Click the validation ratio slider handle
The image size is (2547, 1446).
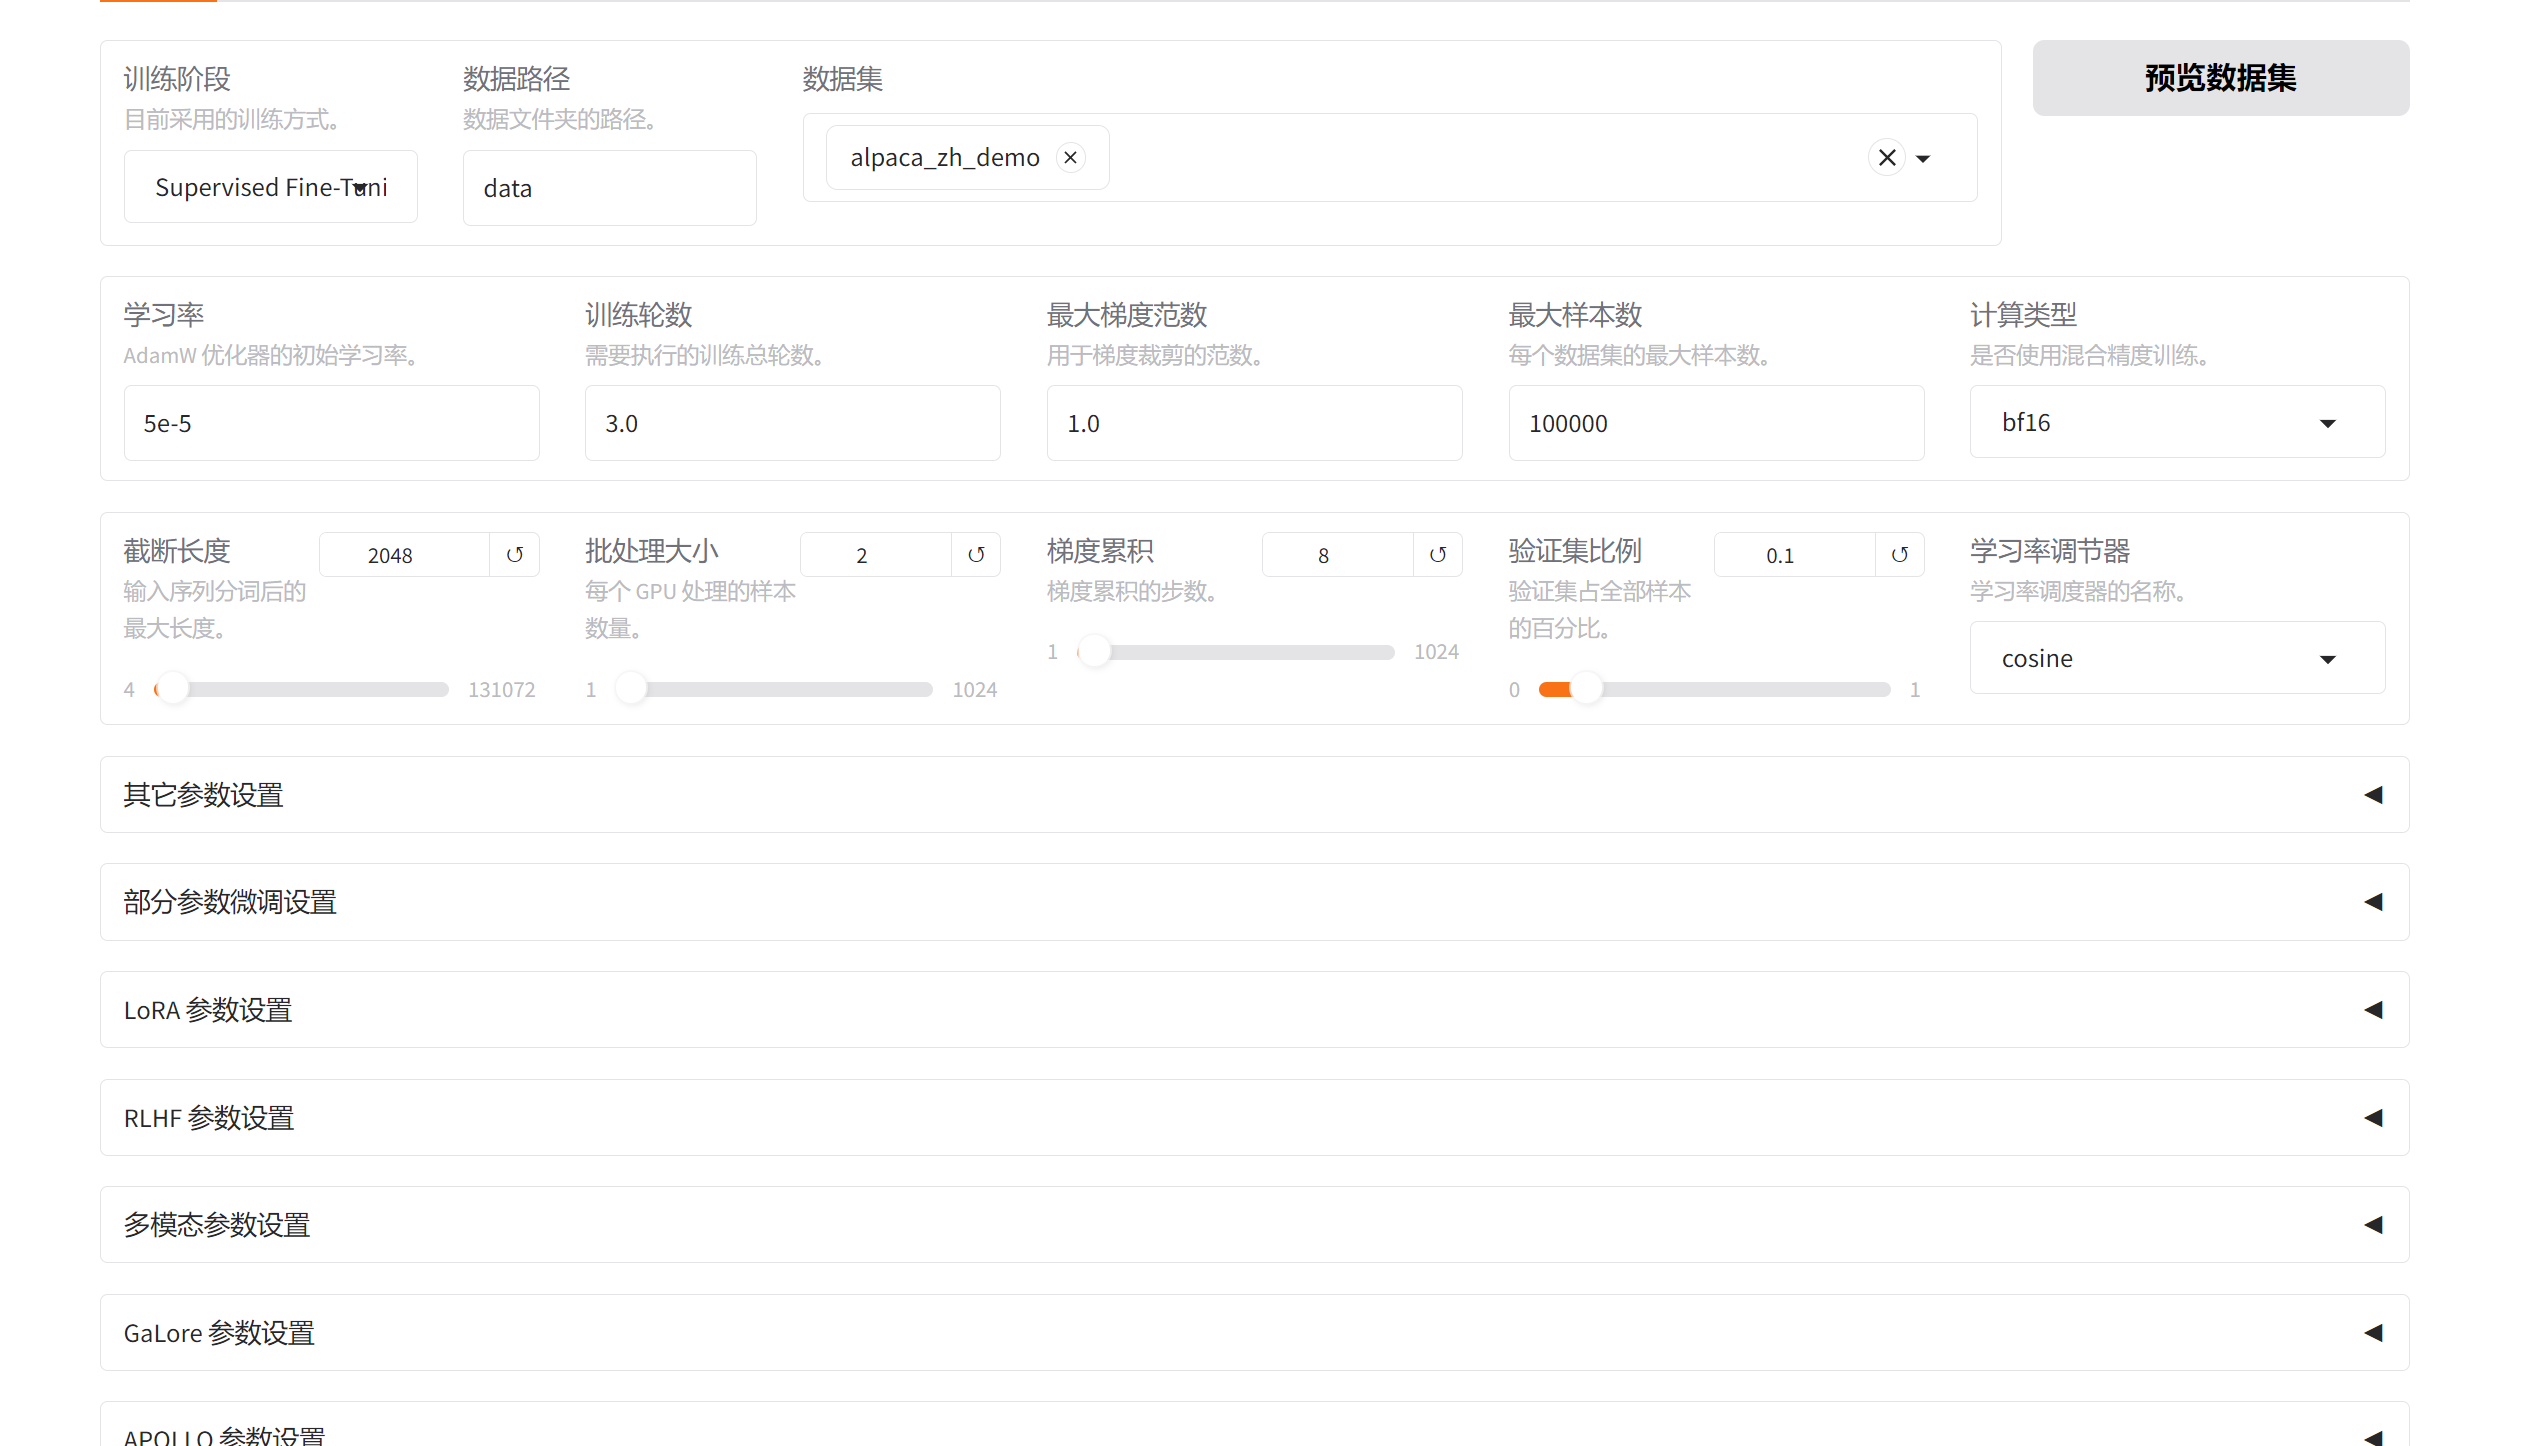(1587, 689)
